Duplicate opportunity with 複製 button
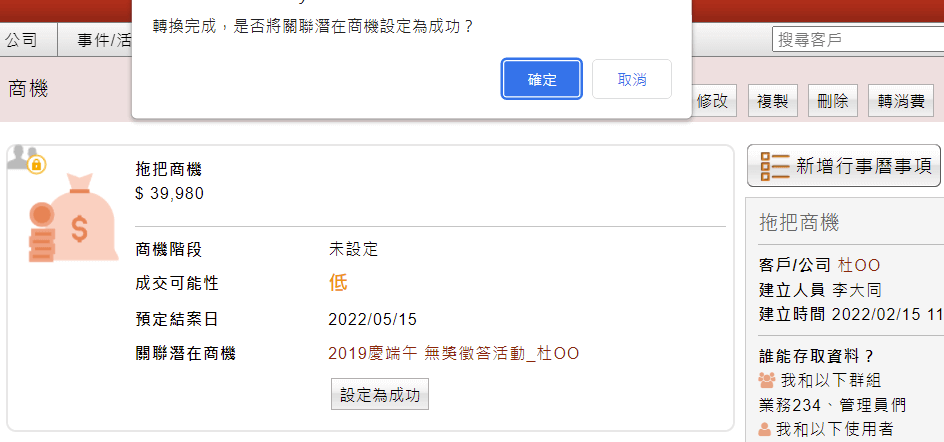 coord(772,101)
